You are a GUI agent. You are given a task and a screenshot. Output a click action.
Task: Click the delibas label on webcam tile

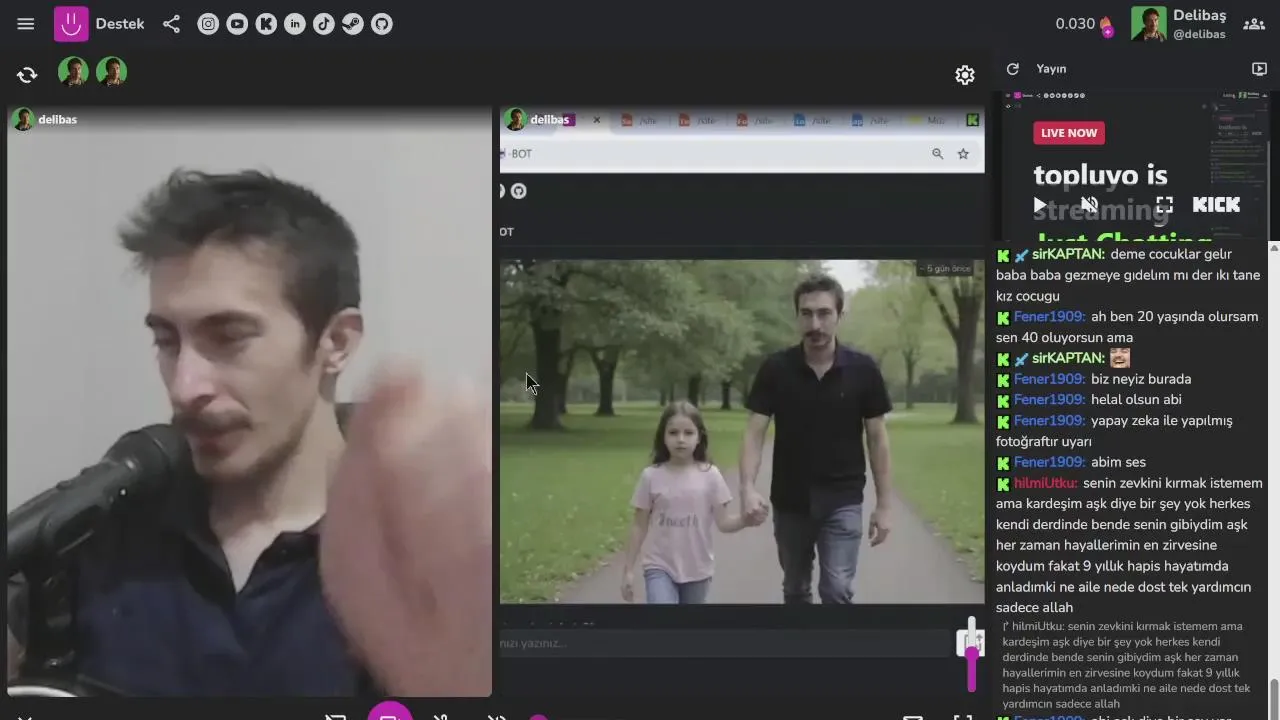(x=57, y=120)
